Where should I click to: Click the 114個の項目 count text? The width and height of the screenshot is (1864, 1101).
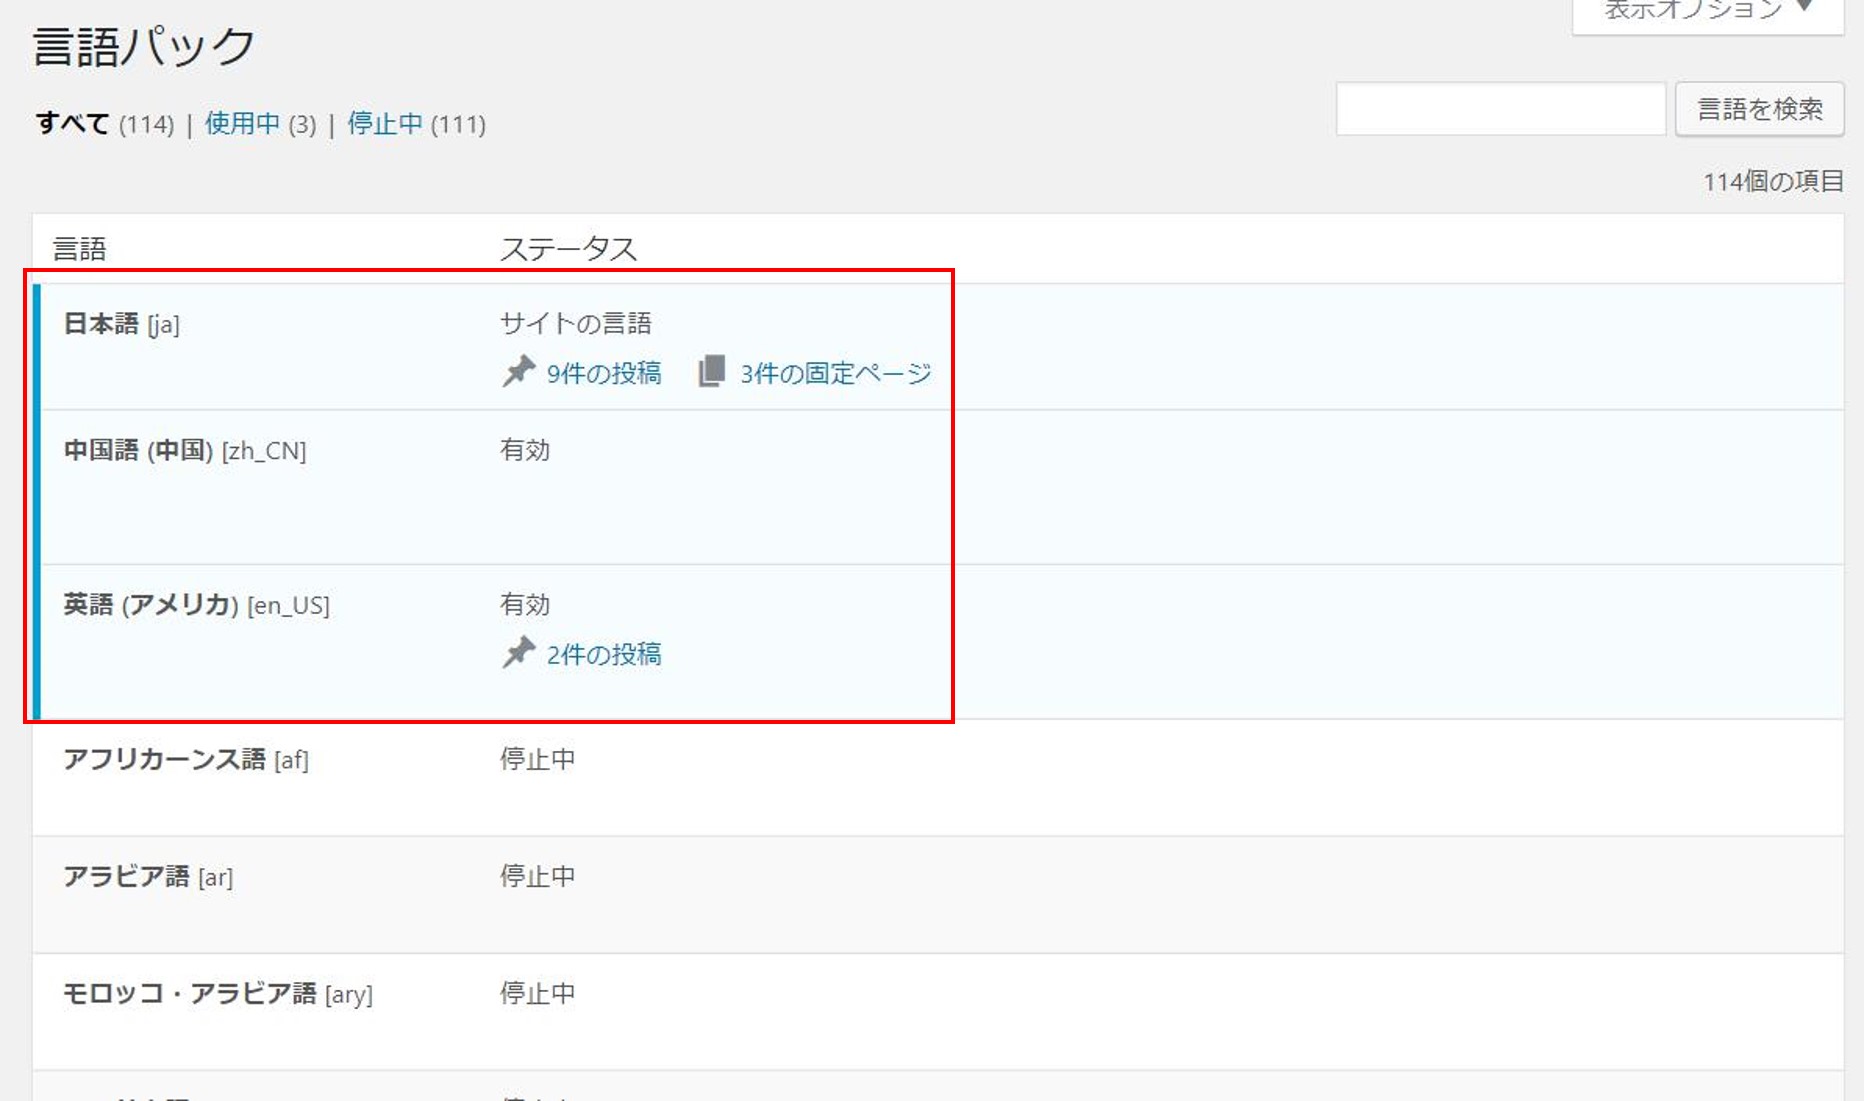1773,181
